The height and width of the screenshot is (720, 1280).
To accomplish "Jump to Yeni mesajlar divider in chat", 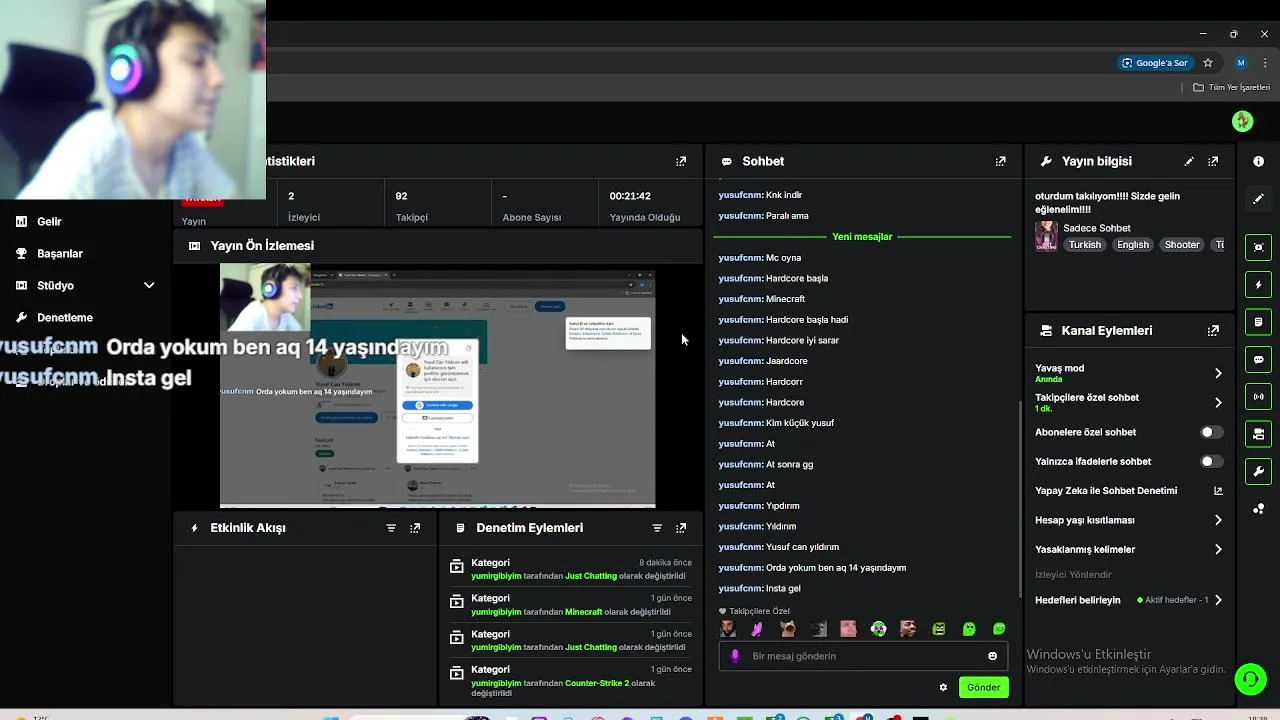I will (862, 237).
